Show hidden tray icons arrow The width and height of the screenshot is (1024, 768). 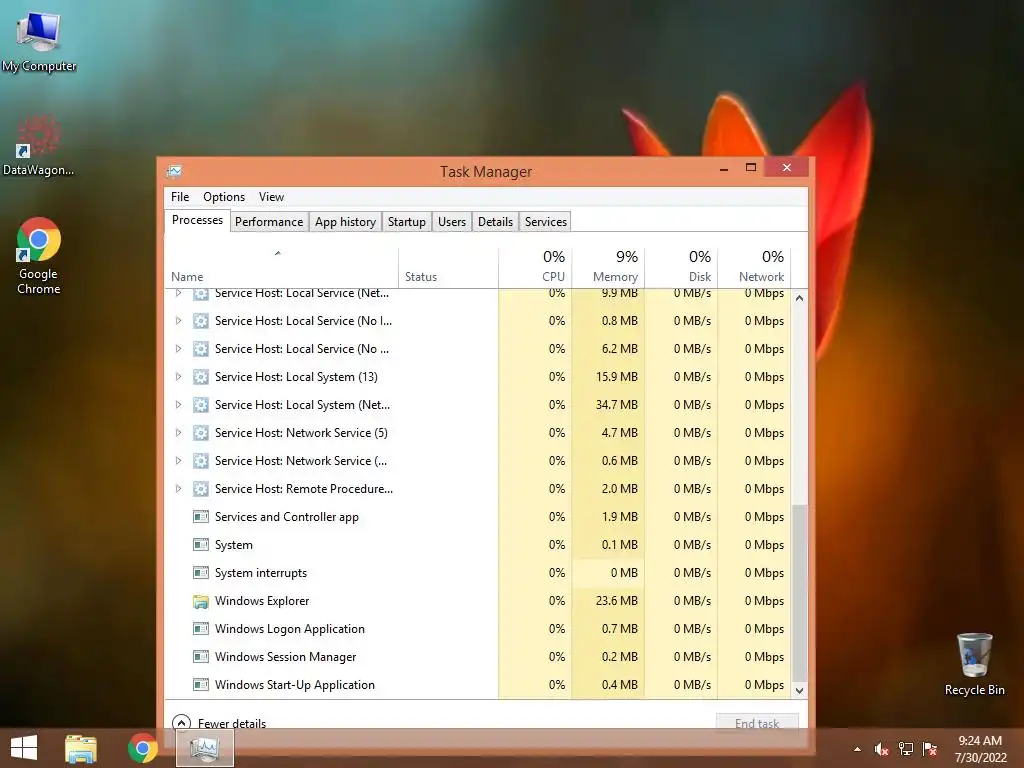click(x=857, y=749)
